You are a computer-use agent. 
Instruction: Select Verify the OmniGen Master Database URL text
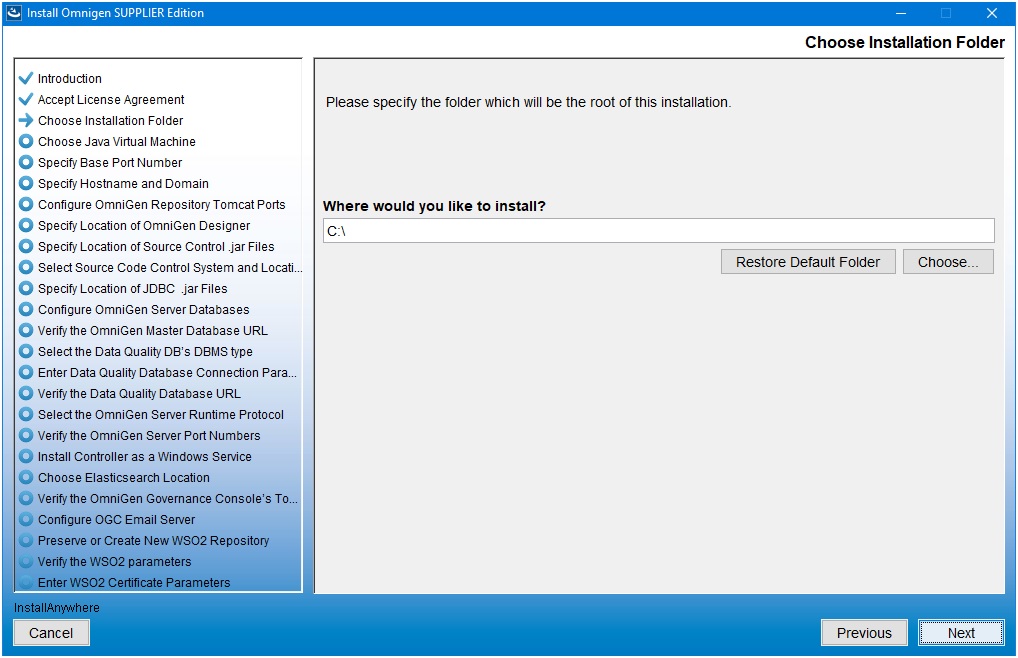tap(153, 330)
